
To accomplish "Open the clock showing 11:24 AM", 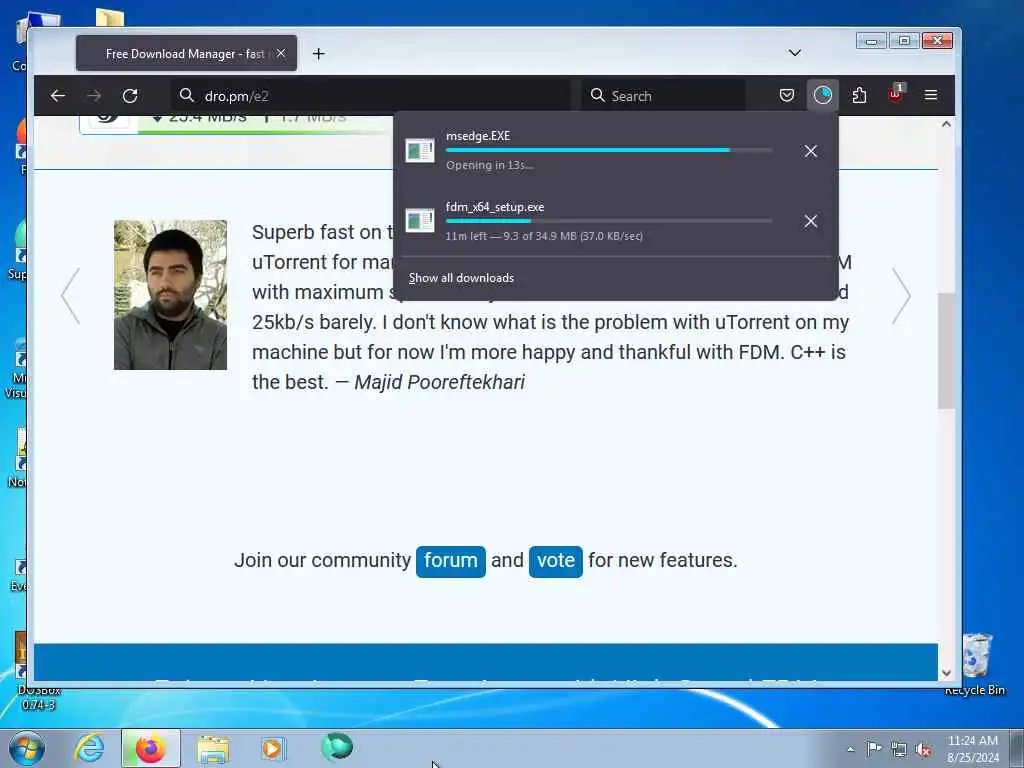I will pyautogui.click(x=973, y=748).
